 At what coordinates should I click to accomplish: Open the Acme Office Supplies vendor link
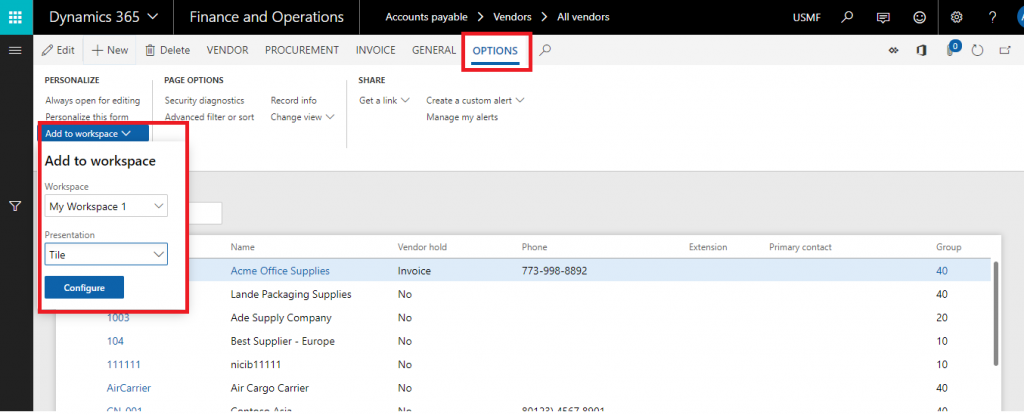280,271
